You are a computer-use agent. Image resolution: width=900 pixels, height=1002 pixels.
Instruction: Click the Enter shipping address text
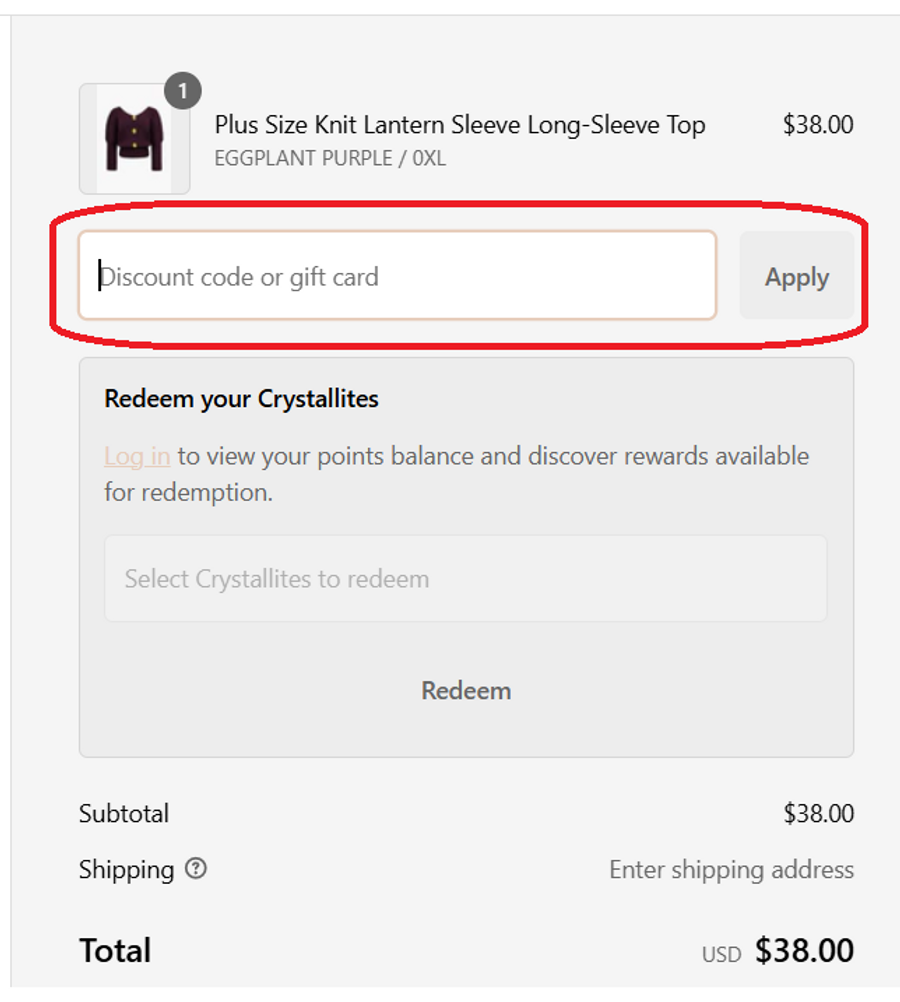731,870
